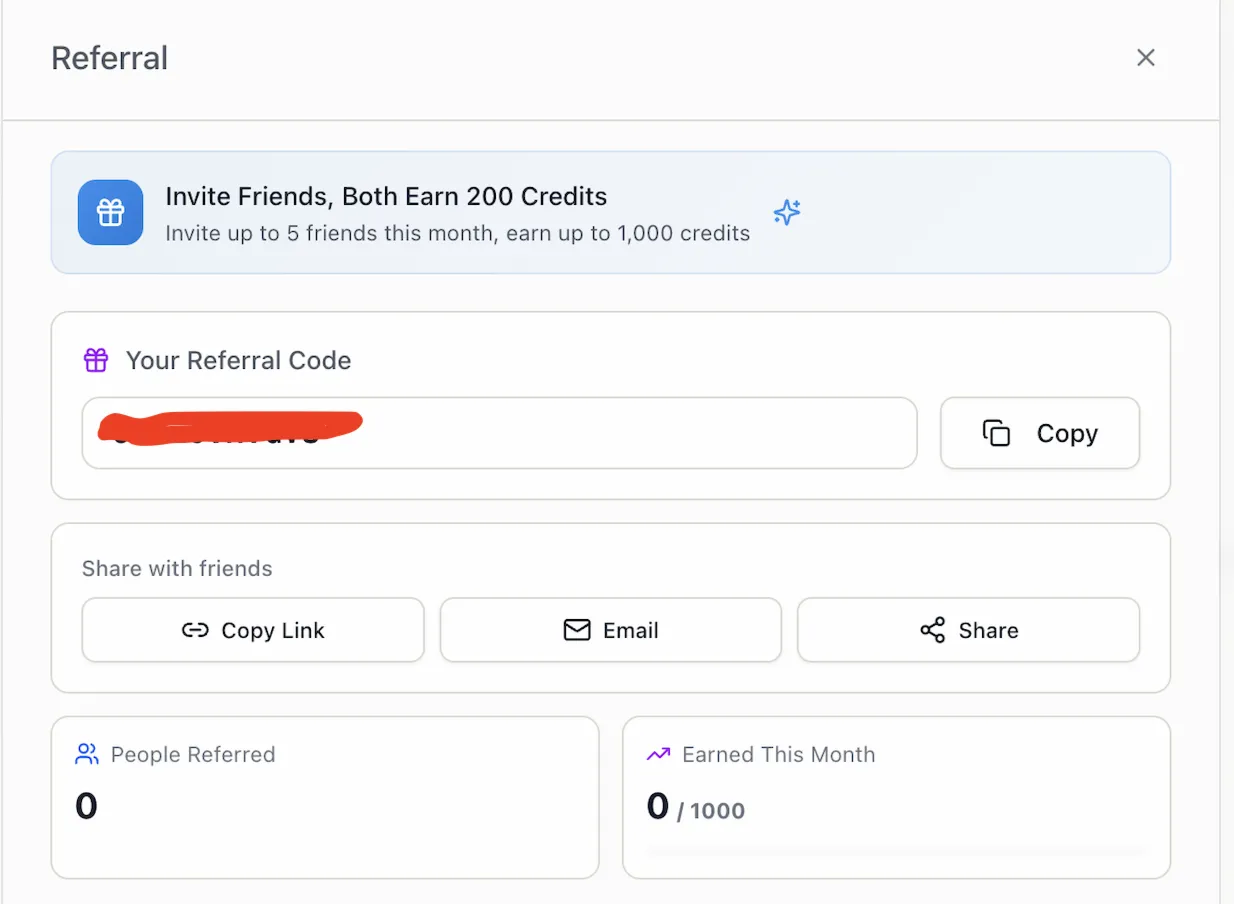
Task: Close the Referral dialog
Action: 1146,58
